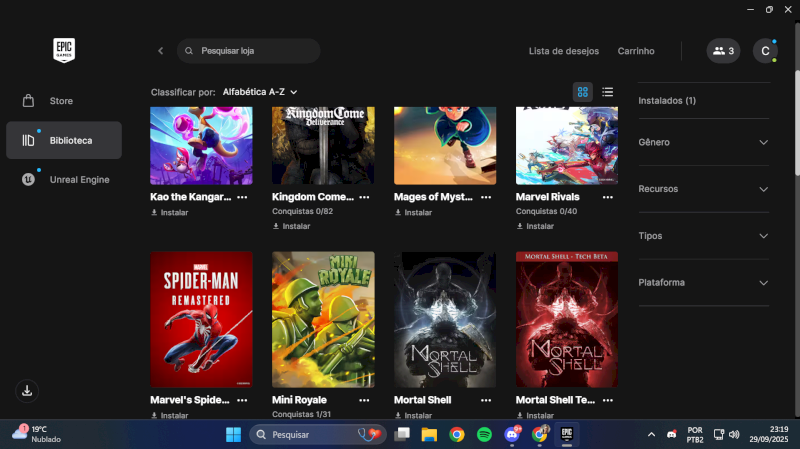Expand the Plataforma filter section

point(703,283)
